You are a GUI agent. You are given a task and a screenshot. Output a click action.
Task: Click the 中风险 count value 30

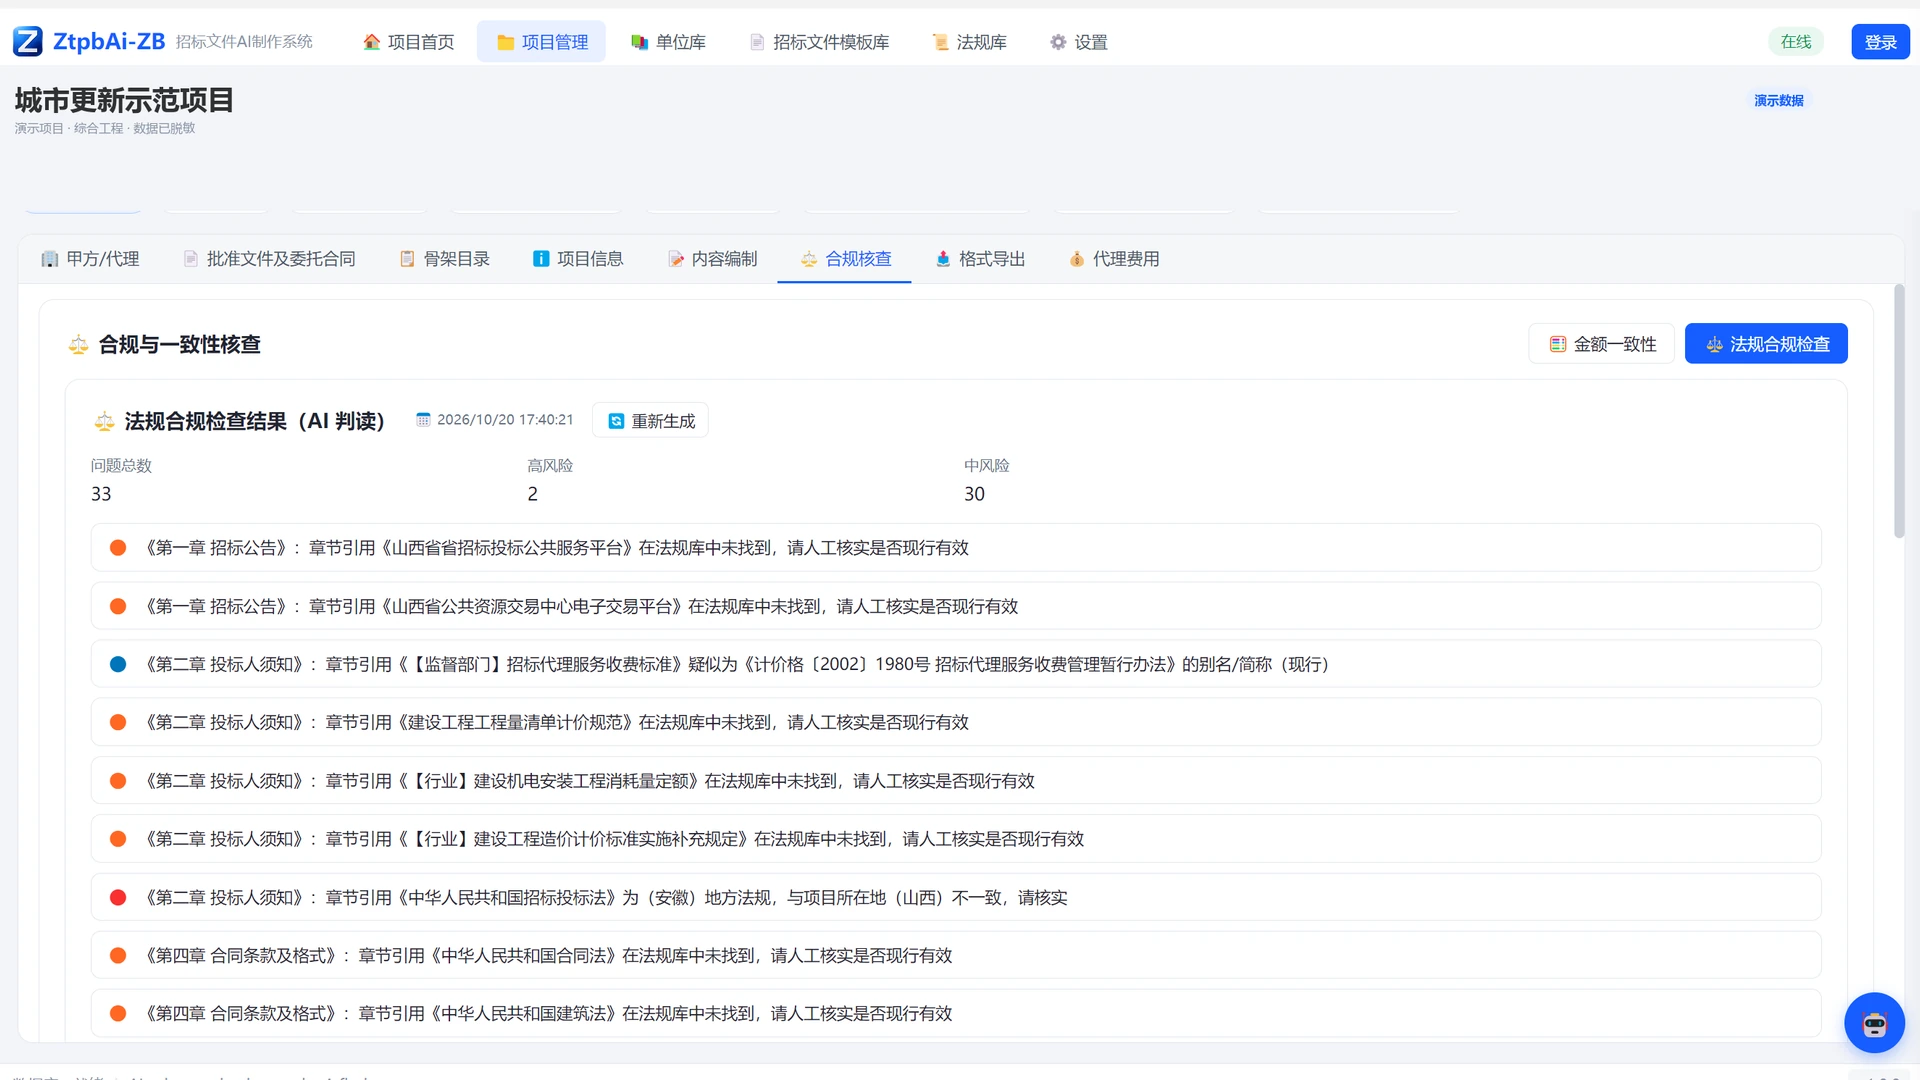[974, 494]
